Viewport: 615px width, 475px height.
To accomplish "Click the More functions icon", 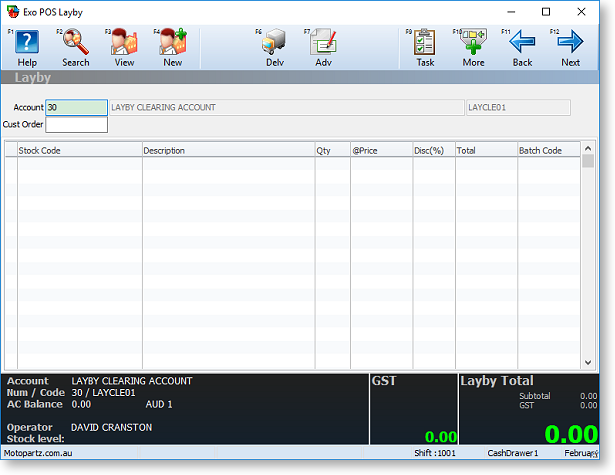I will (473, 47).
